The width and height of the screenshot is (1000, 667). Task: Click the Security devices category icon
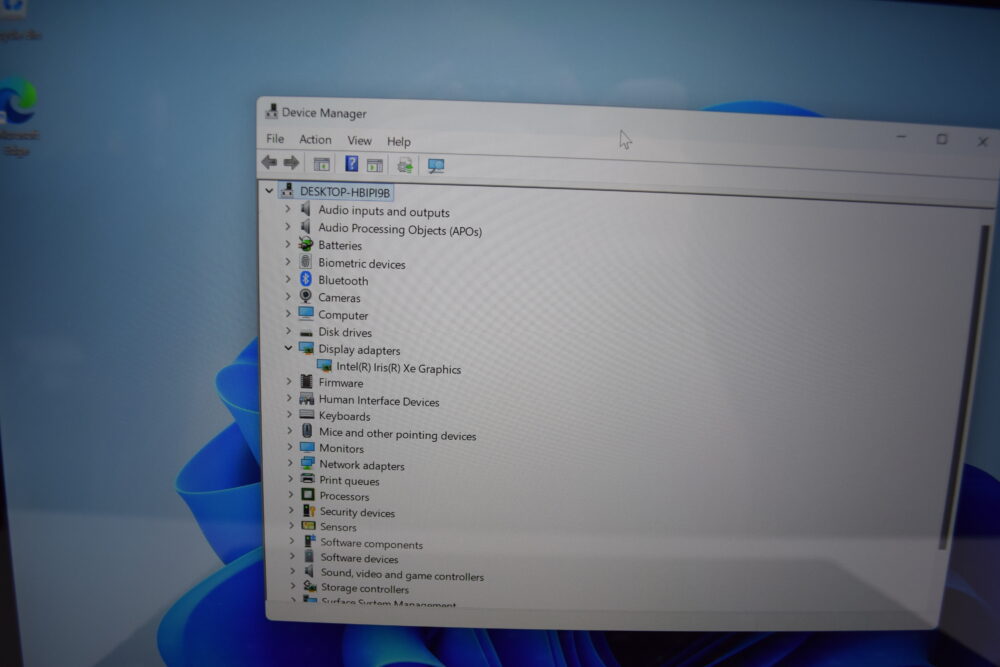(309, 510)
